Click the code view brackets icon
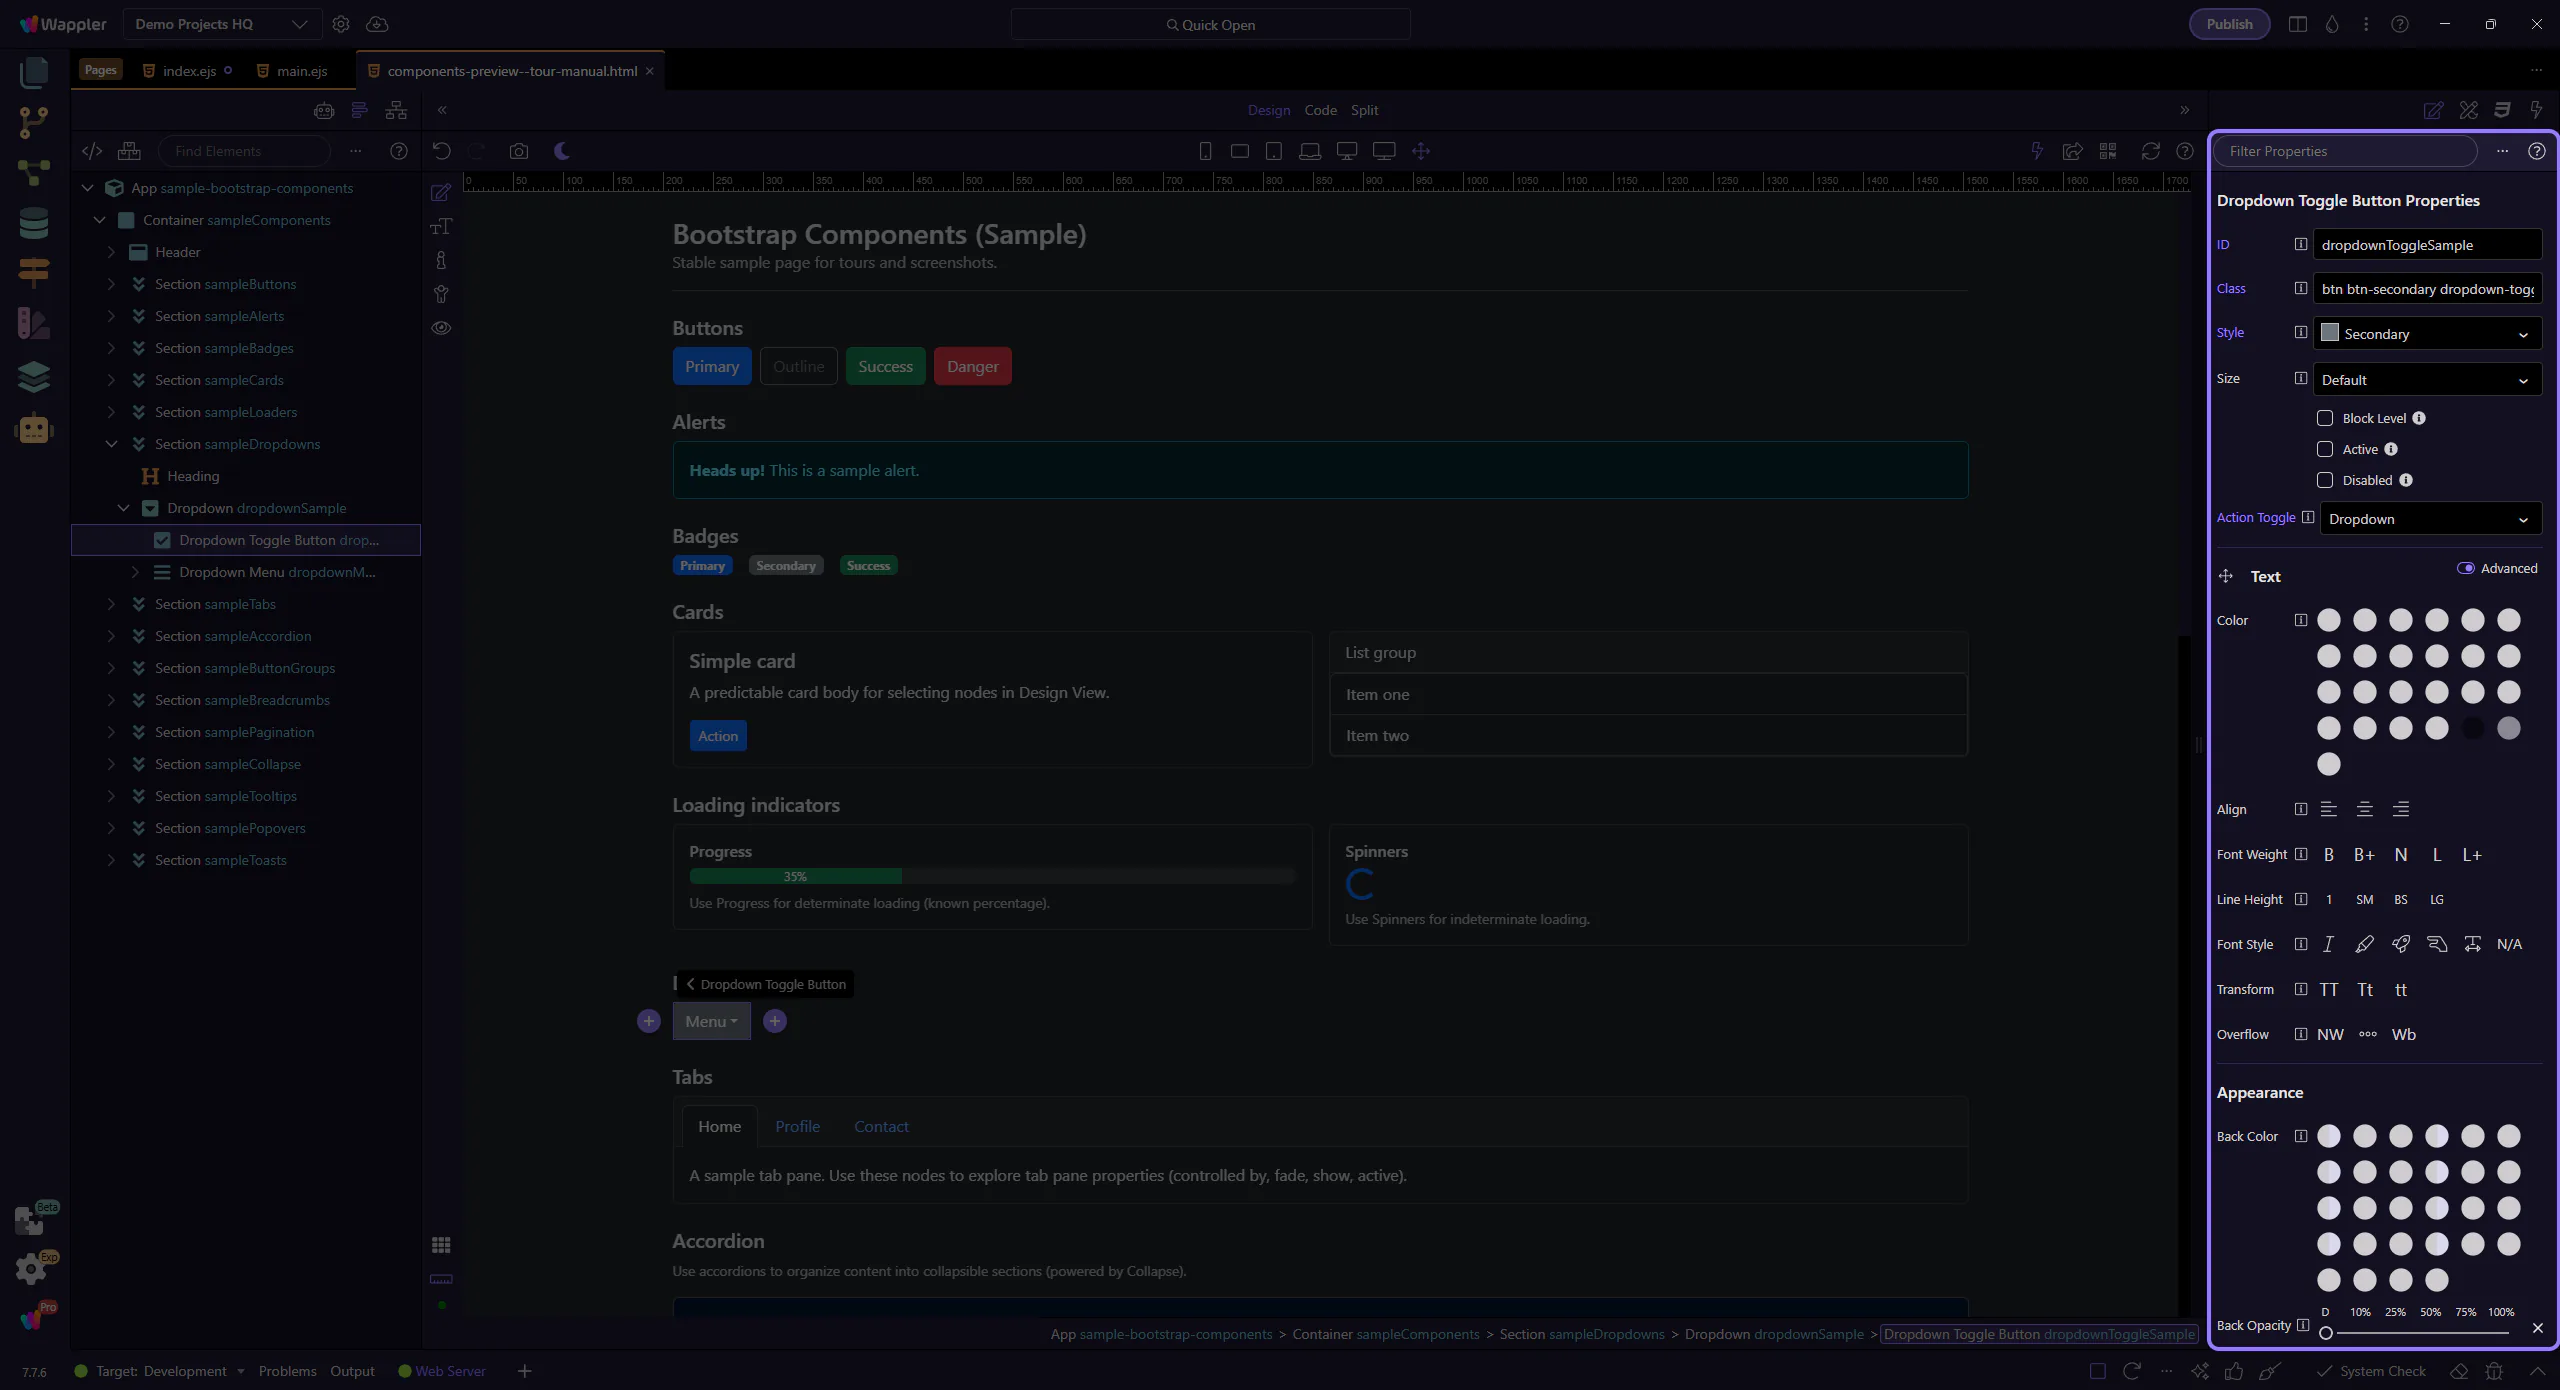The width and height of the screenshot is (2560, 1390). pos(92,151)
